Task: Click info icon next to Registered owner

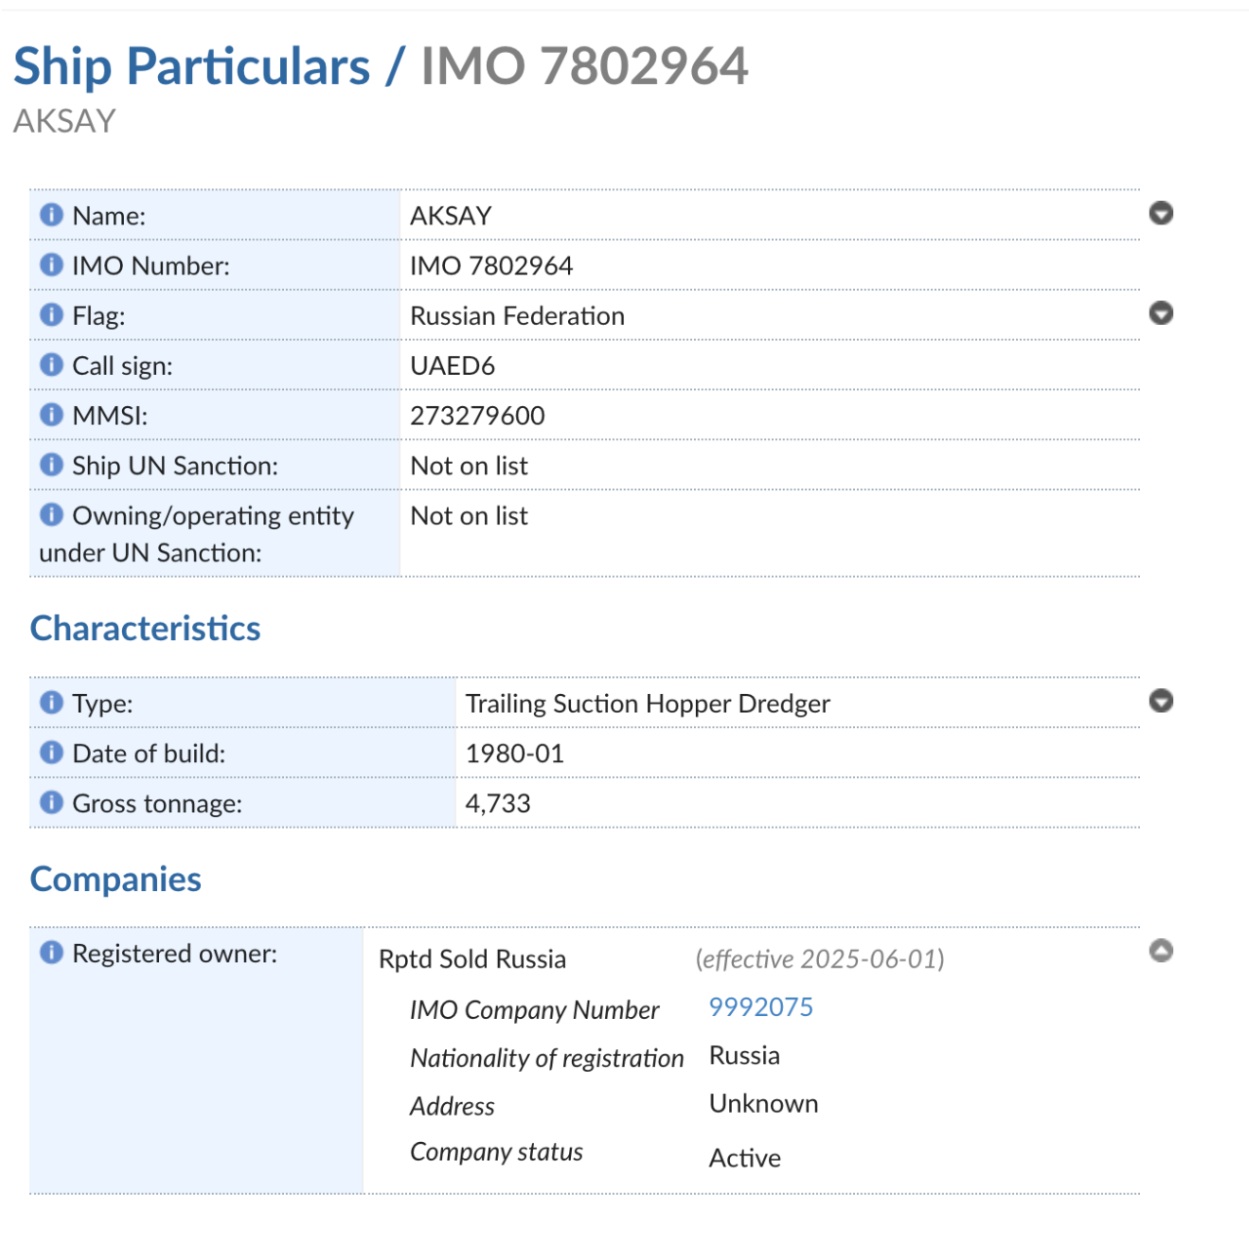Action: (51, 953)
